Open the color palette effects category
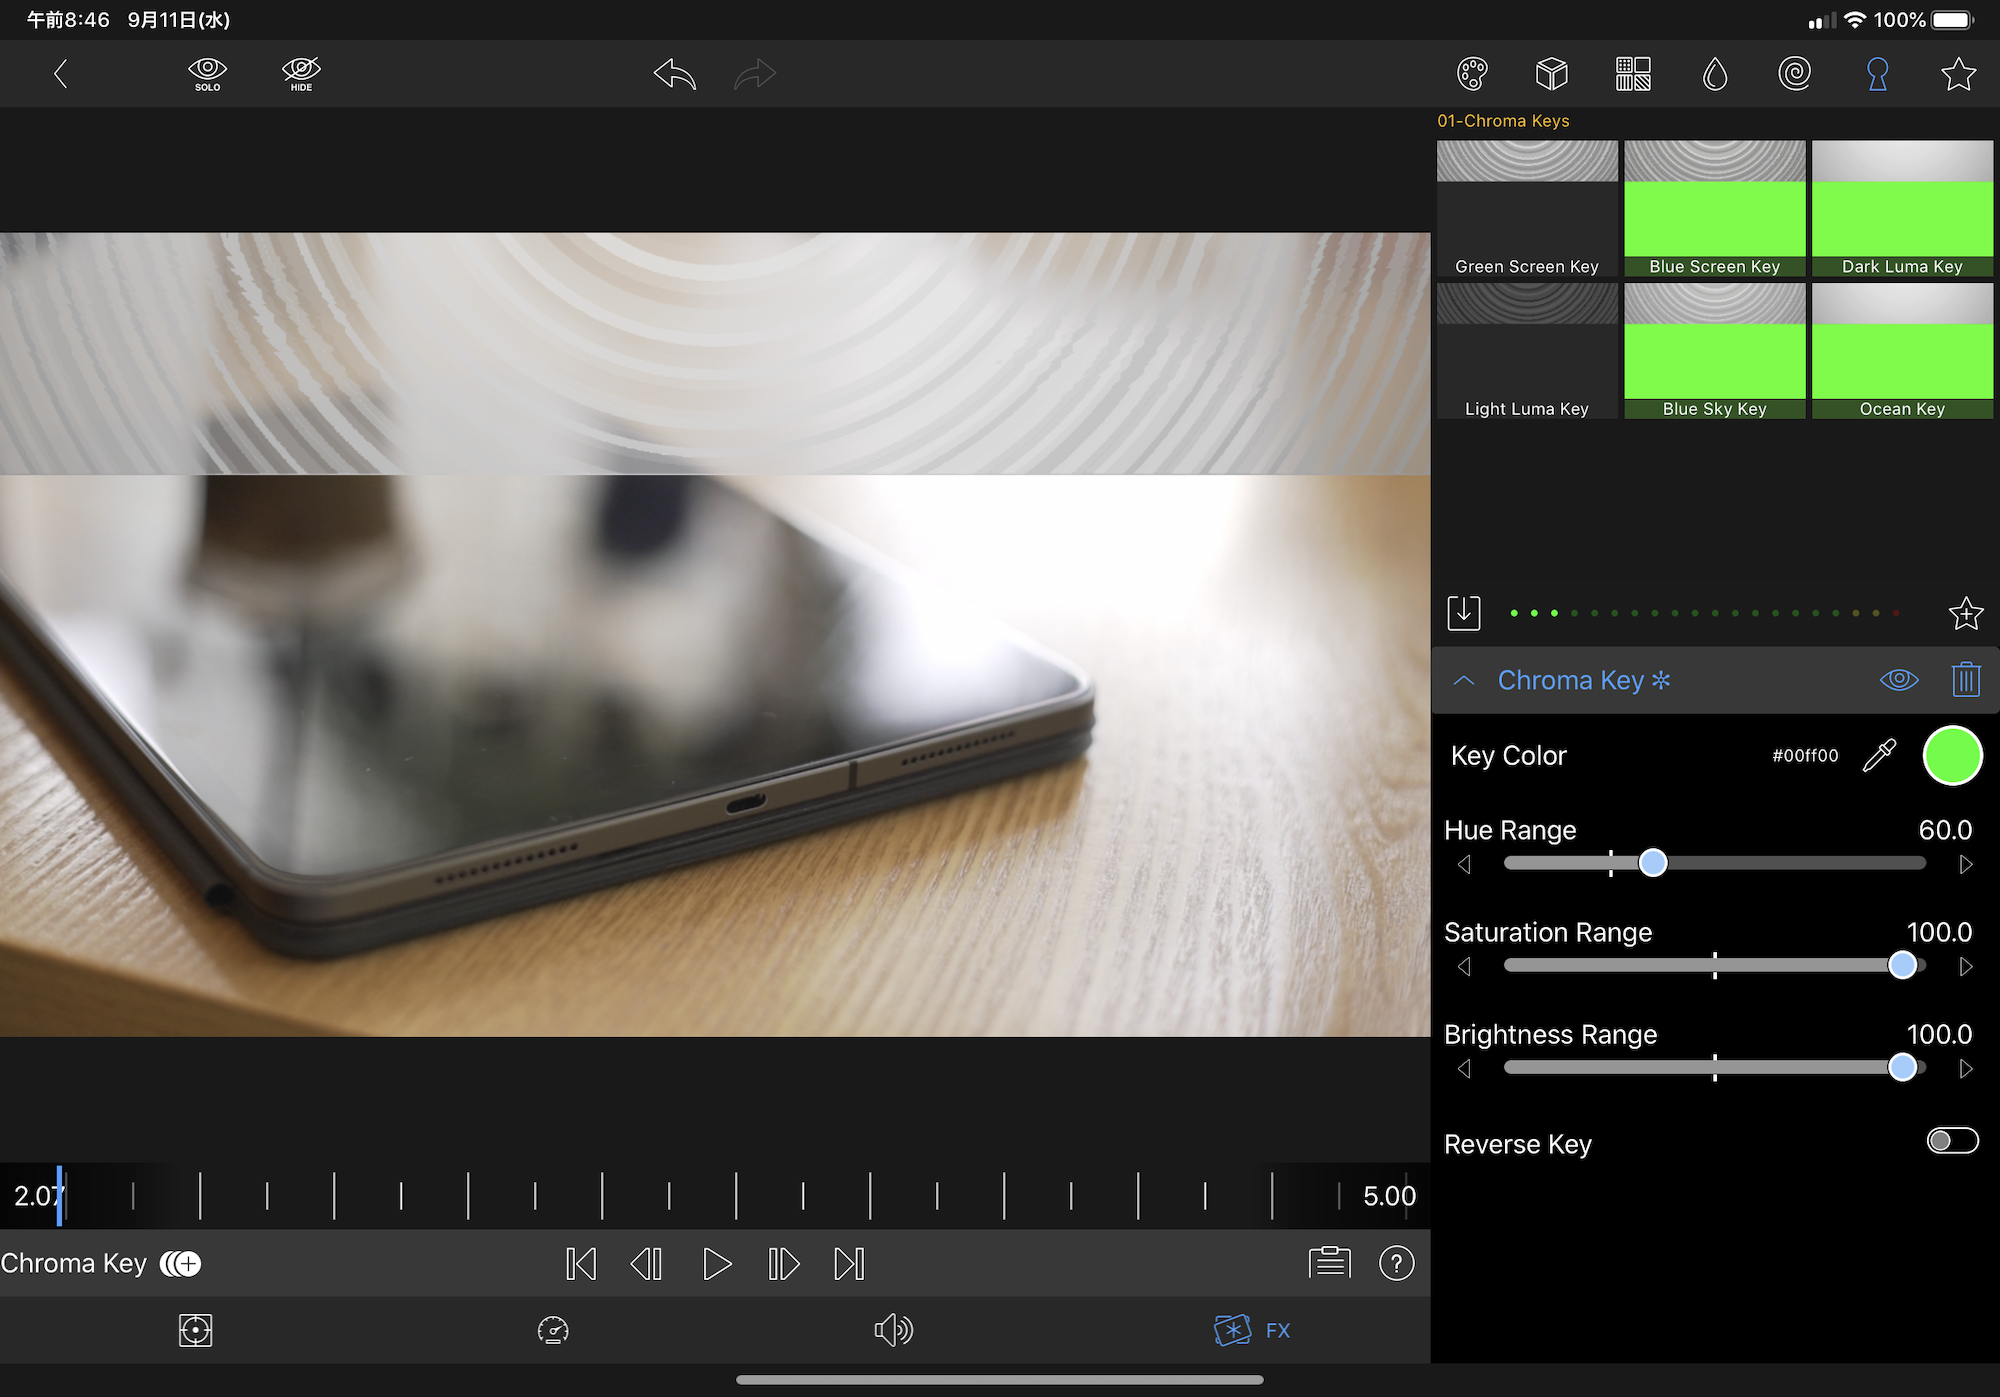This screenshot has width=2000, height=1397. 1472,73
